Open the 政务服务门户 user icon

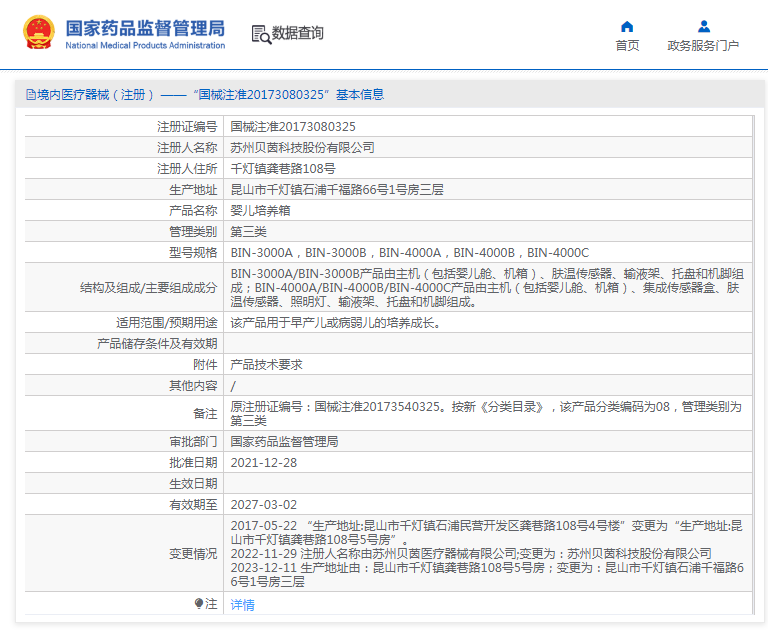[x=704, y=26]
